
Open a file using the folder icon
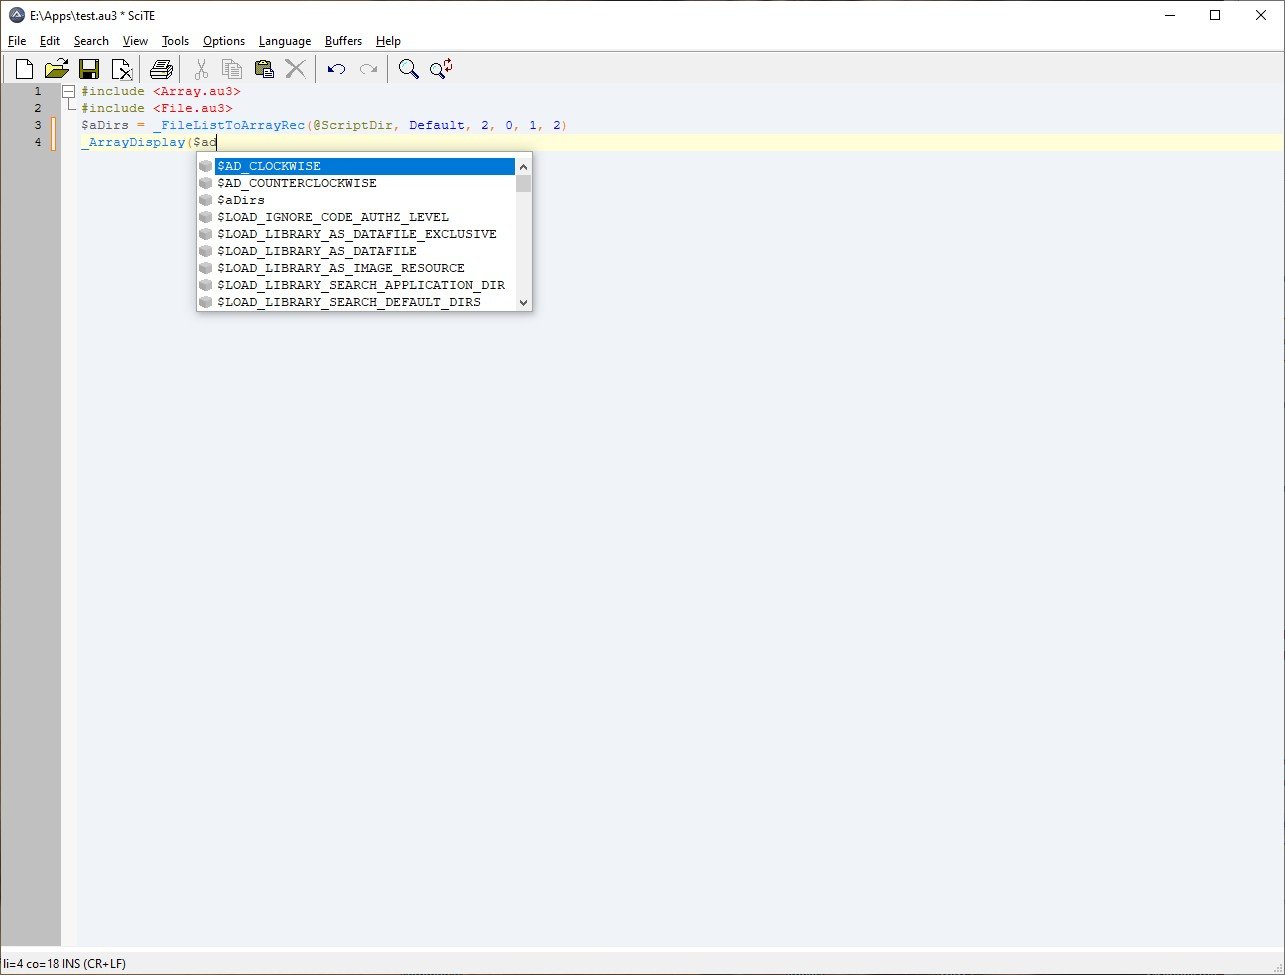[x=56, y=69]
